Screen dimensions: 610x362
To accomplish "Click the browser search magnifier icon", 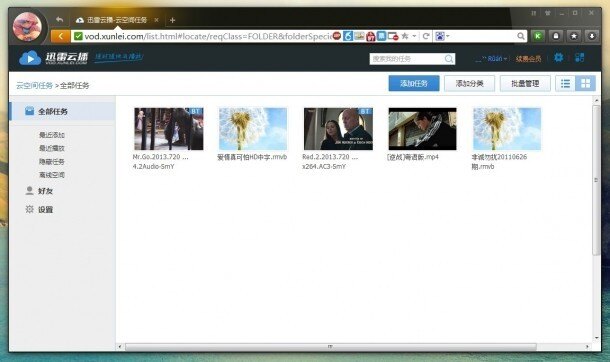I will point(521,36).
